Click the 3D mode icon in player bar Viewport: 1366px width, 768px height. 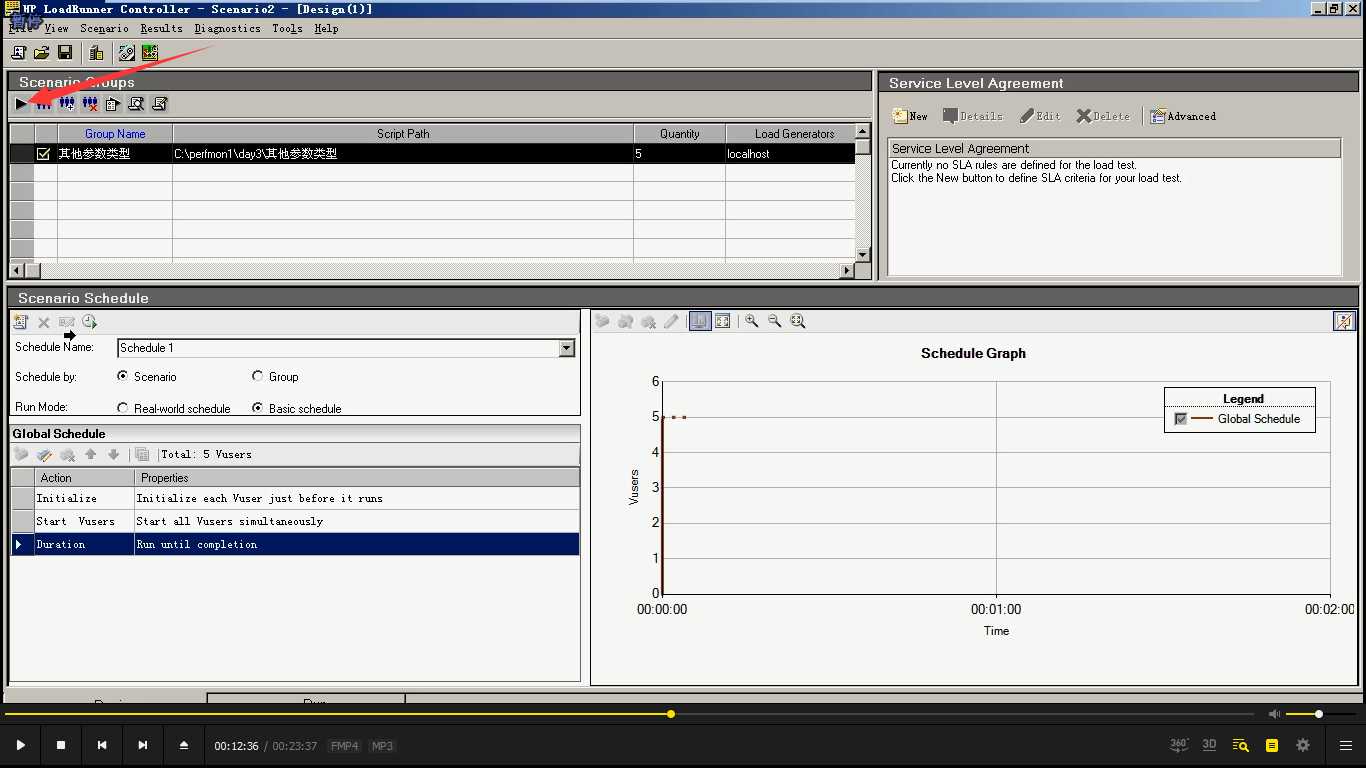click(1209, 745)
